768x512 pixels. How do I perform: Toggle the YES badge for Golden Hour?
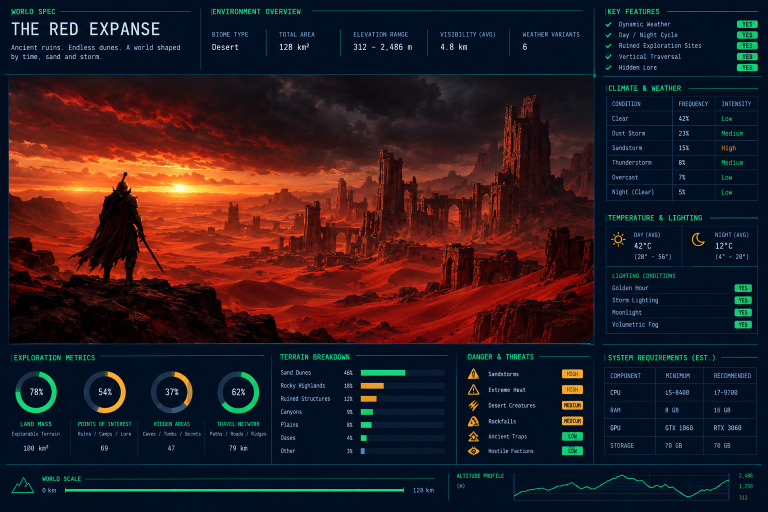(x=743, y=288)
